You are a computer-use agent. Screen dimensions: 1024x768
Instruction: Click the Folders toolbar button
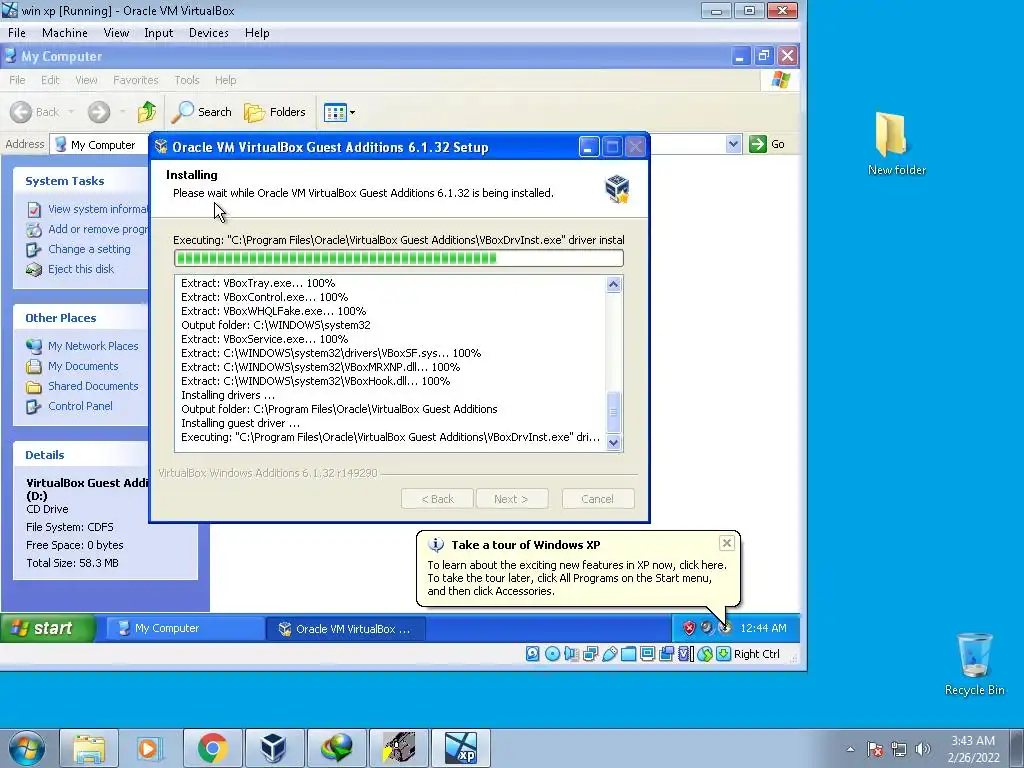coord(274,112)
